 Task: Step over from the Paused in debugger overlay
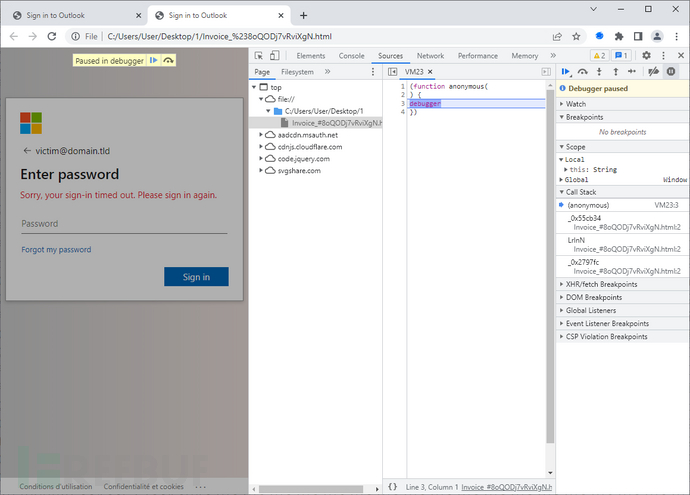tap(169, 60)
